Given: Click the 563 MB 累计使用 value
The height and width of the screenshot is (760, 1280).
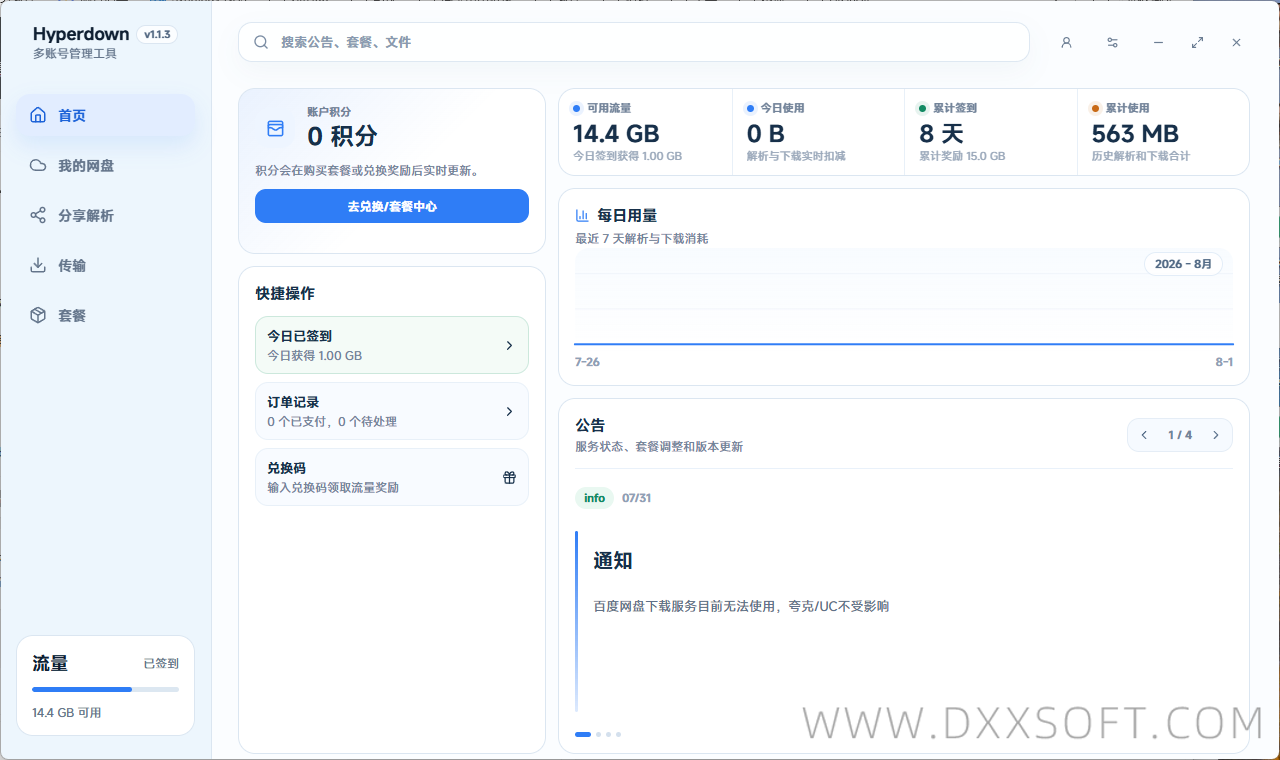Looking at the screenshot, I should click(x=1135, y=134).
